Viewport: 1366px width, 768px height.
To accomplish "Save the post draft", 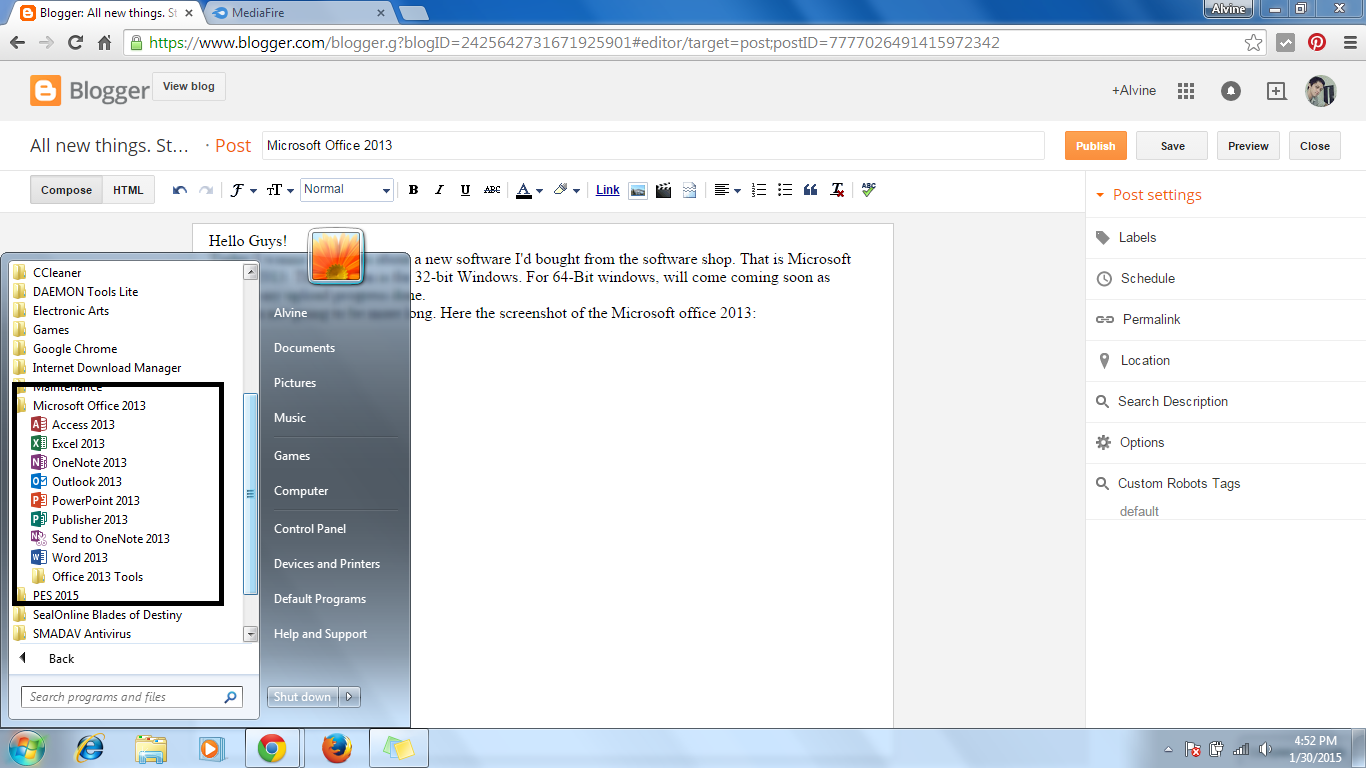I will click(1172, 146).
